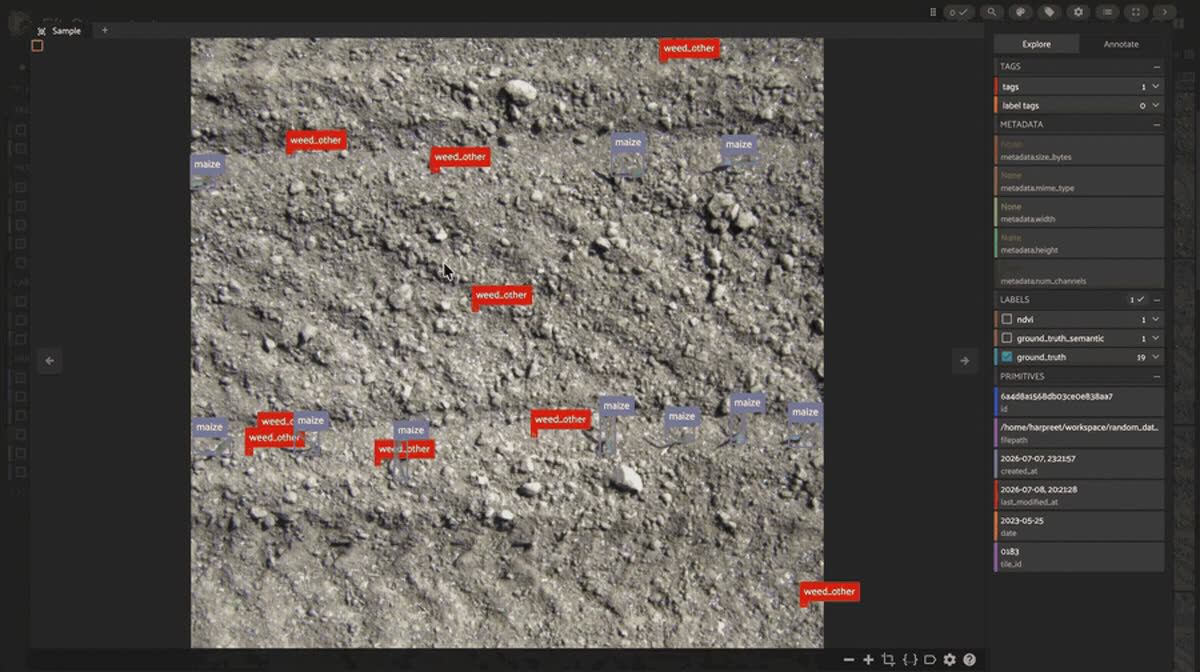The height and width of the screenshot is (672, 1200).
Task: Click the weed_other label at the image center
Action: point(502,295)
